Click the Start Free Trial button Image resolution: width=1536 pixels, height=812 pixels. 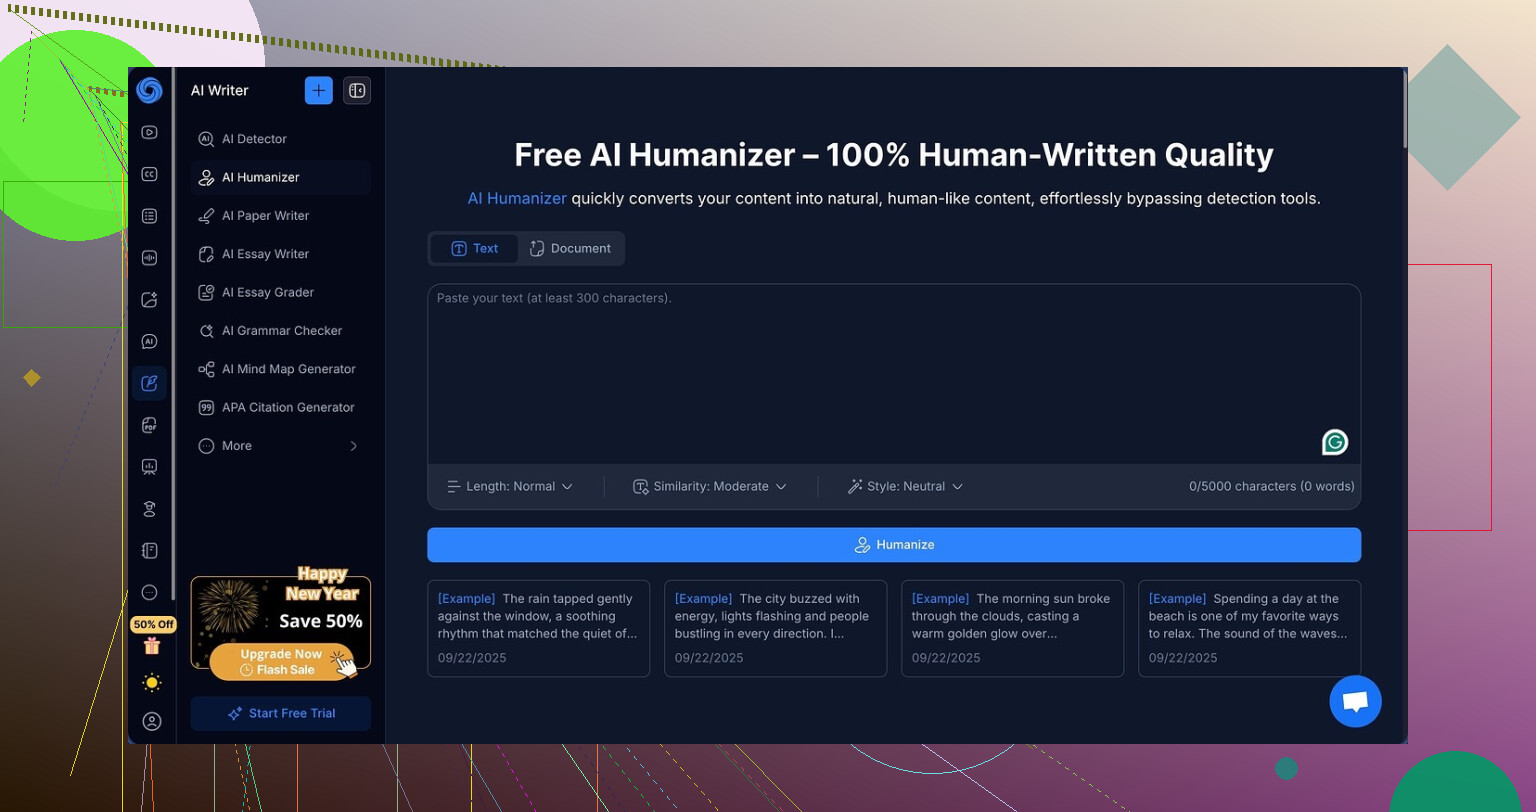281,713
